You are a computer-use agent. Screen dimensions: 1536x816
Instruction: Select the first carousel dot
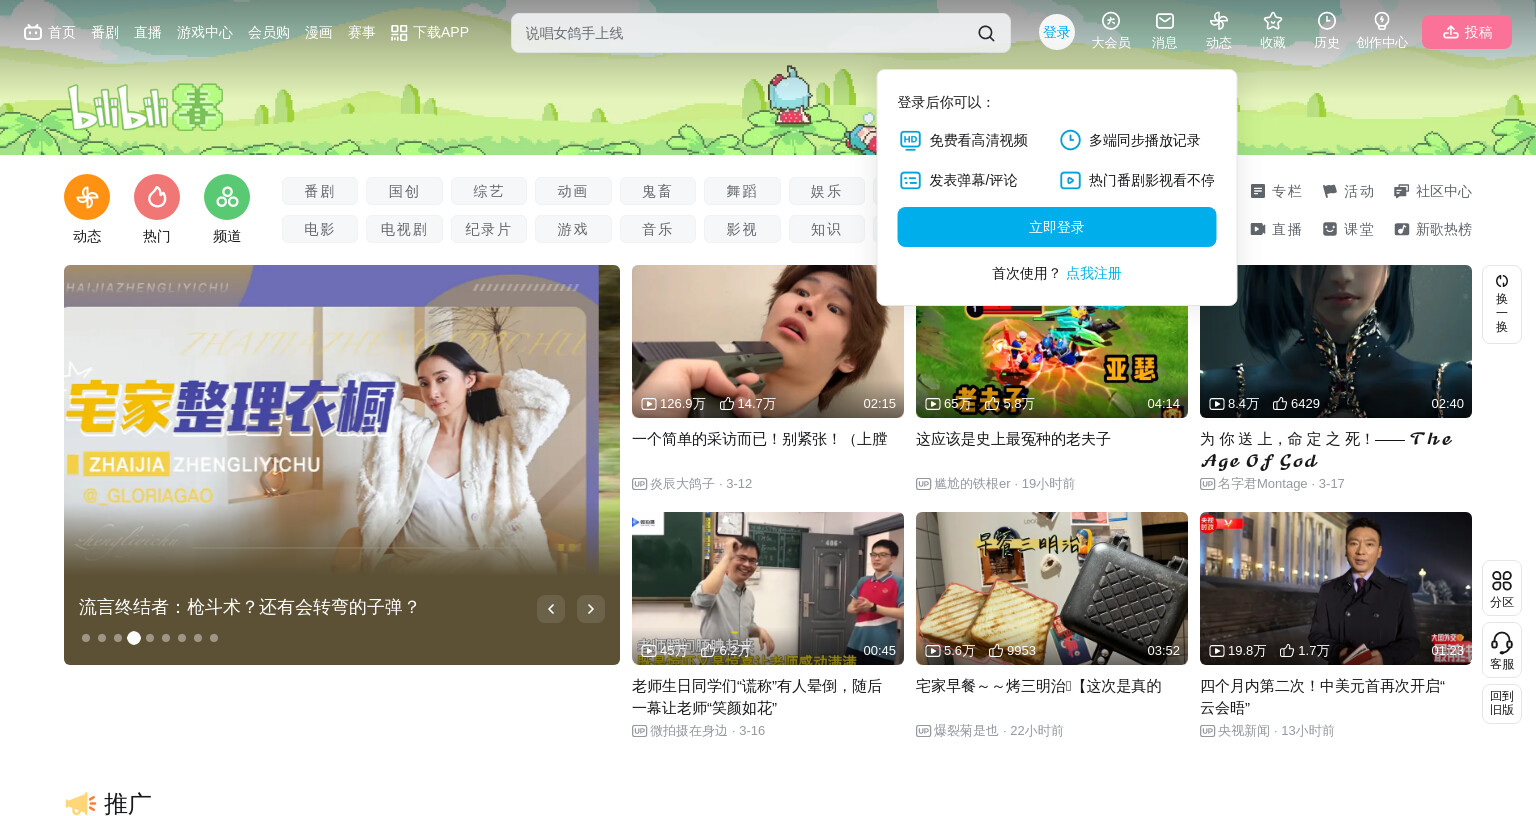[x=86, y=638]
